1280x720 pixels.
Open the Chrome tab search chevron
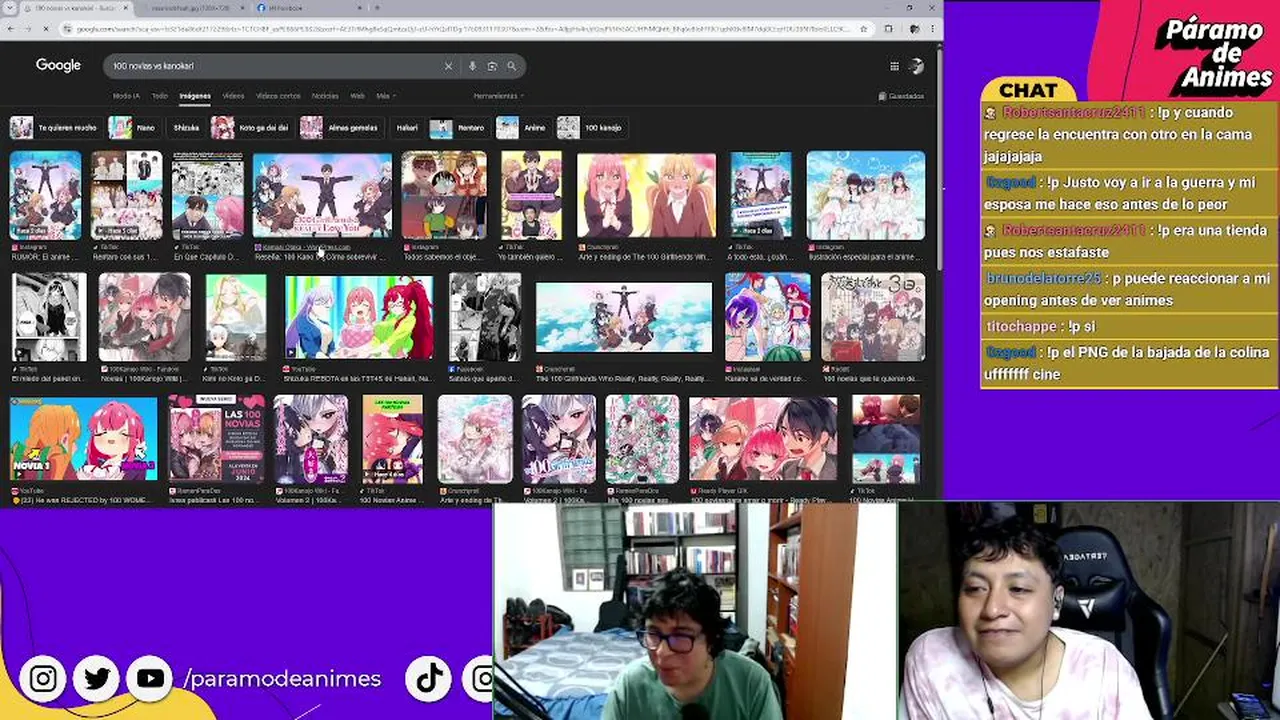coord(12,8)
